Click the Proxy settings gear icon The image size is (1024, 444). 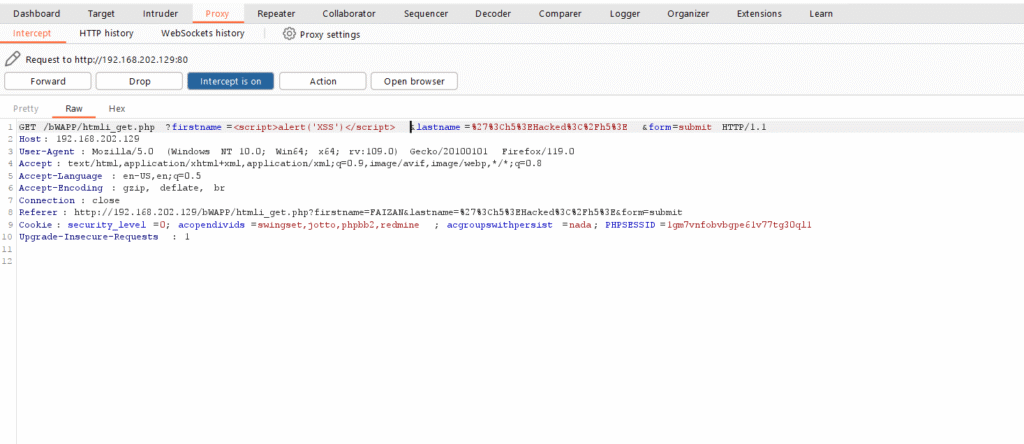coord(289,34)
